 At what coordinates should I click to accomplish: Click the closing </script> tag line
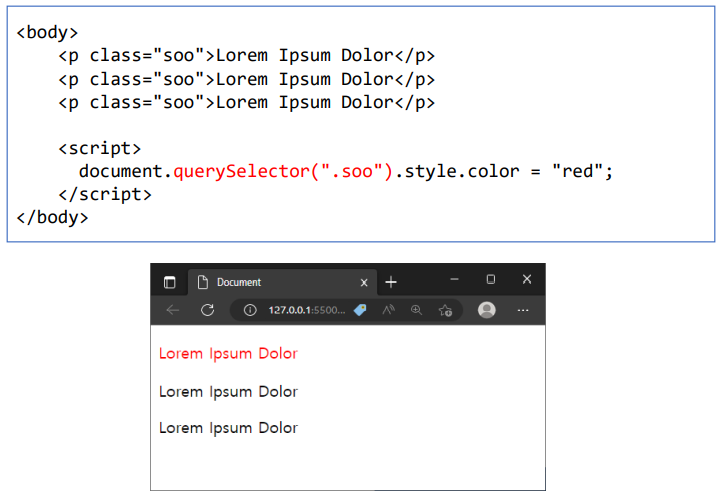pyautogui.click(x=105, y=194)
